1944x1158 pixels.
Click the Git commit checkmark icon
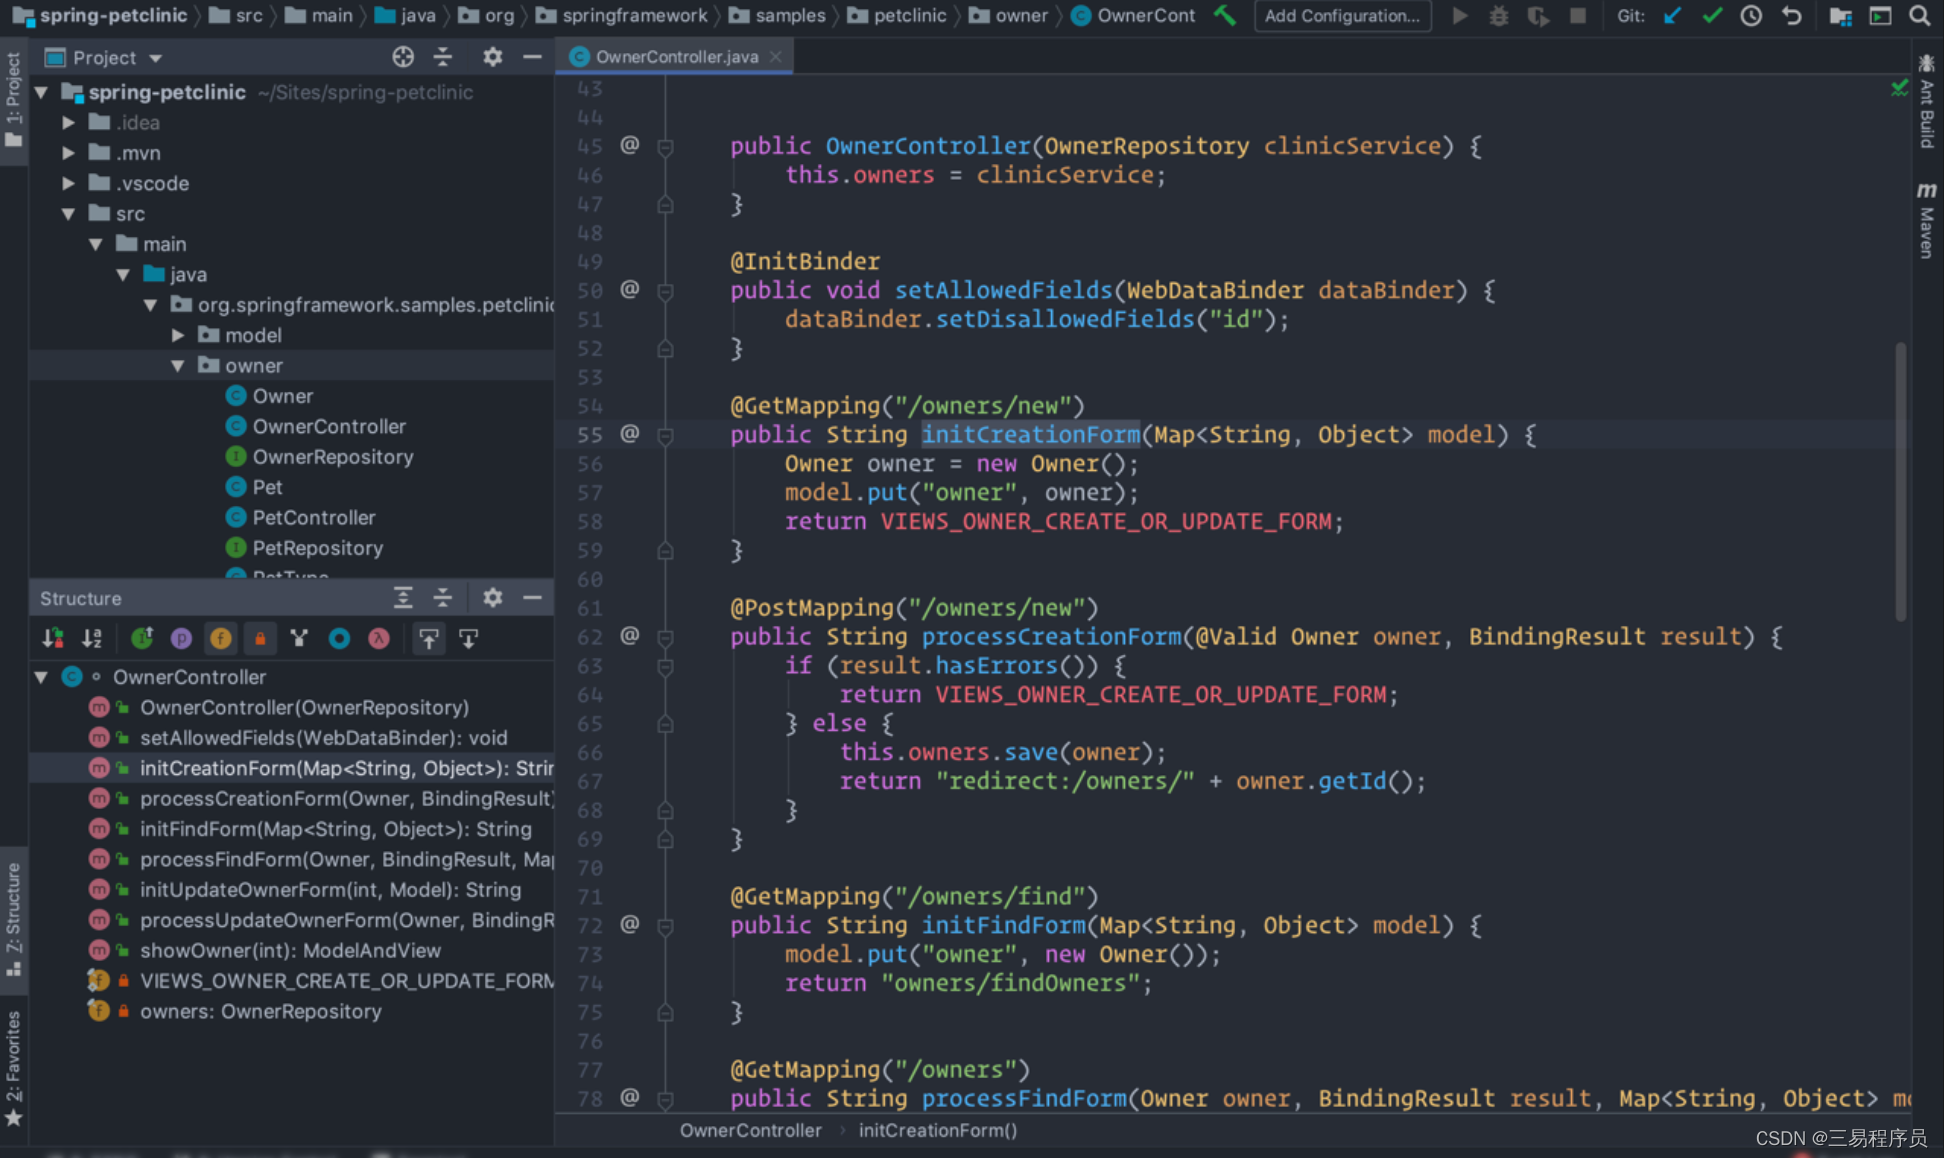[x=1712, y=16]
